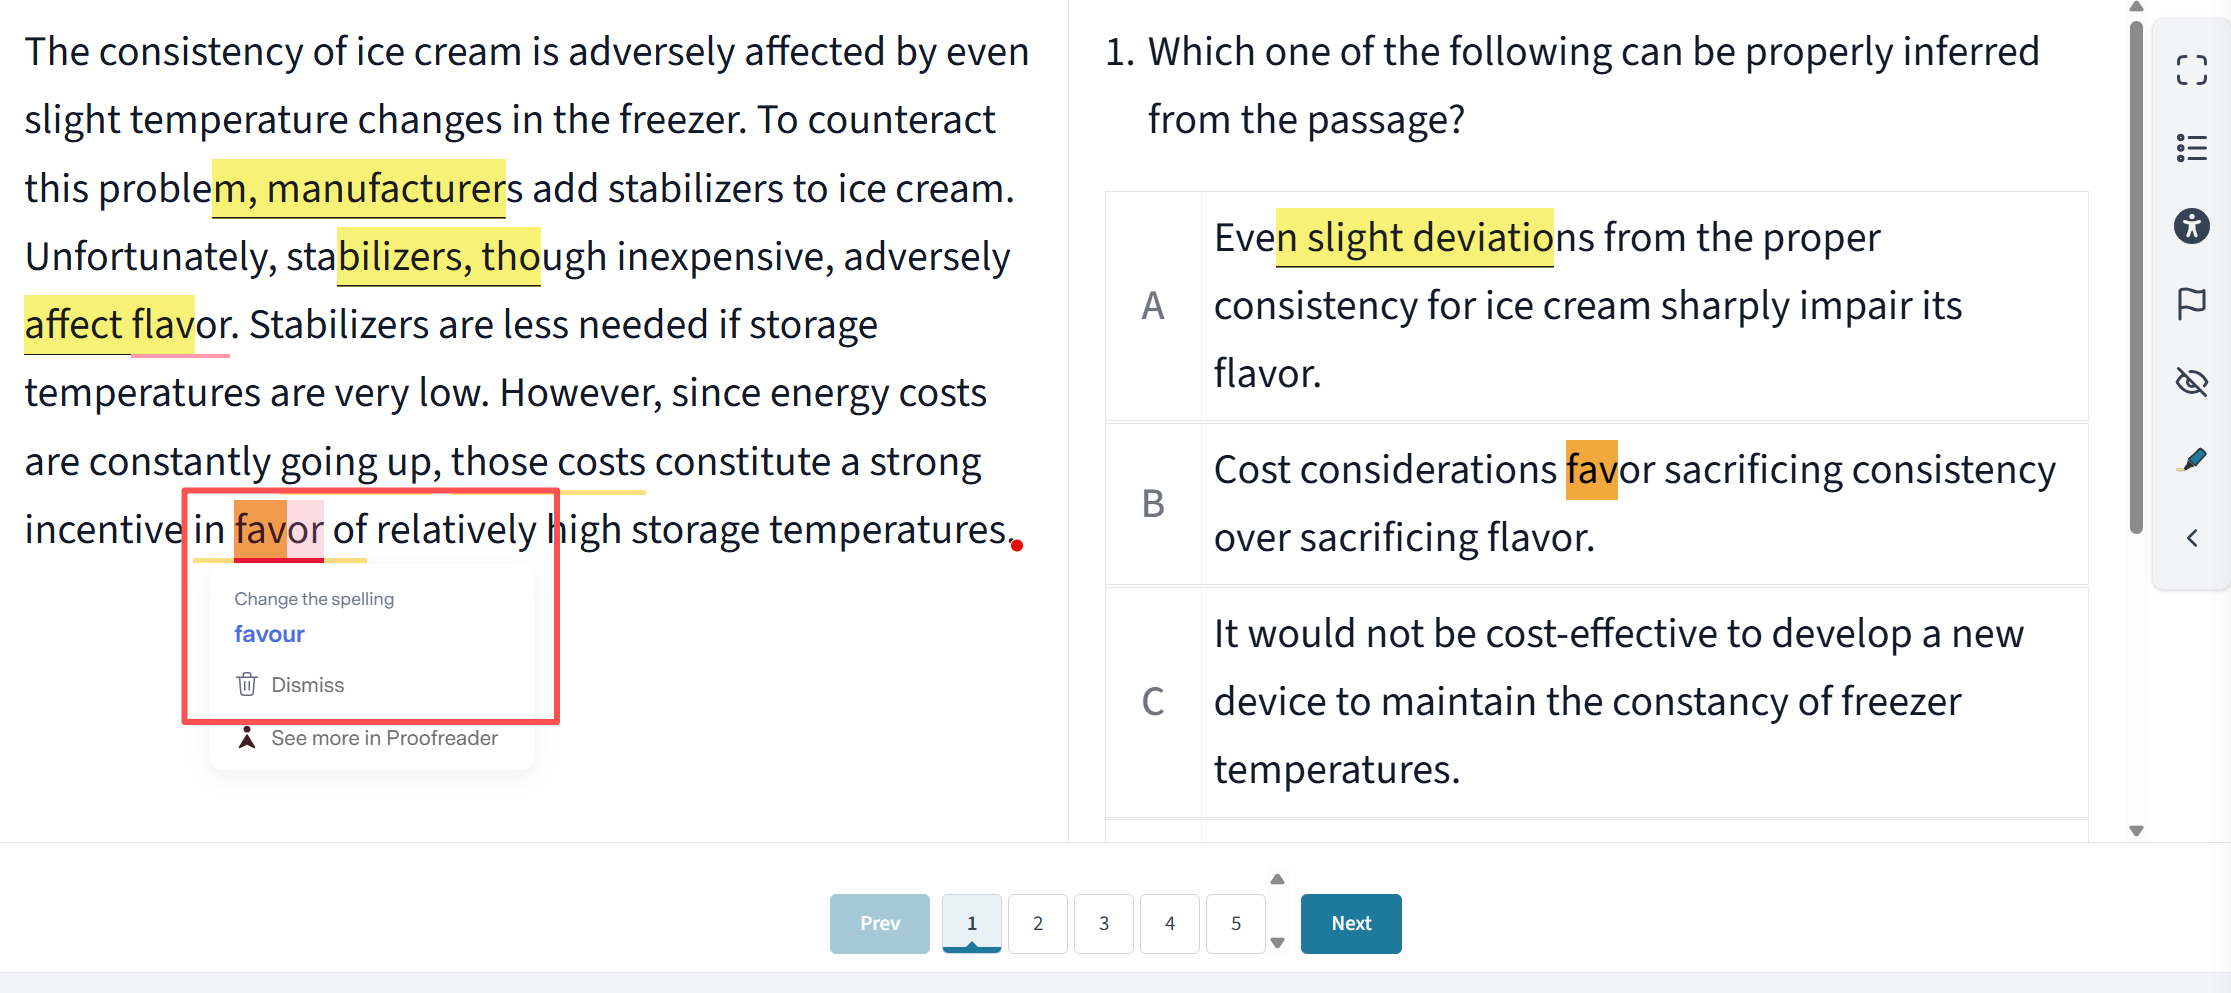Viewport: 2231px width, 993px height.
Task: Open the question list icon
Action: point(2191,148)
